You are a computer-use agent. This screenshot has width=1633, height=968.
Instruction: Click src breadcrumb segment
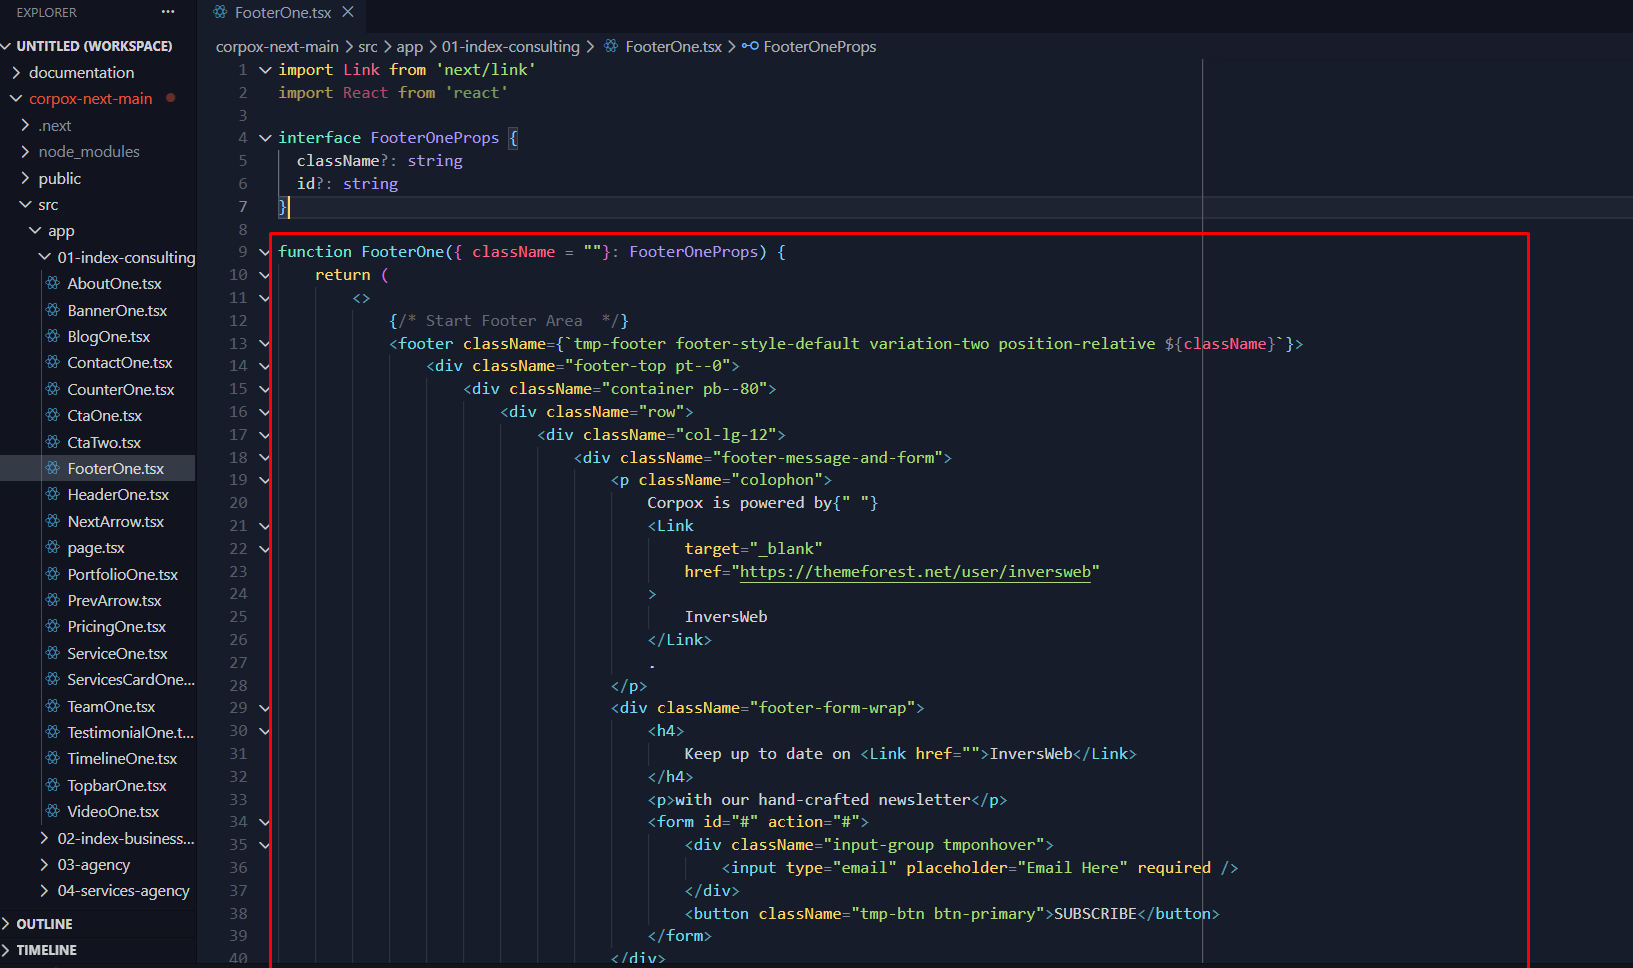coord(368,47)
